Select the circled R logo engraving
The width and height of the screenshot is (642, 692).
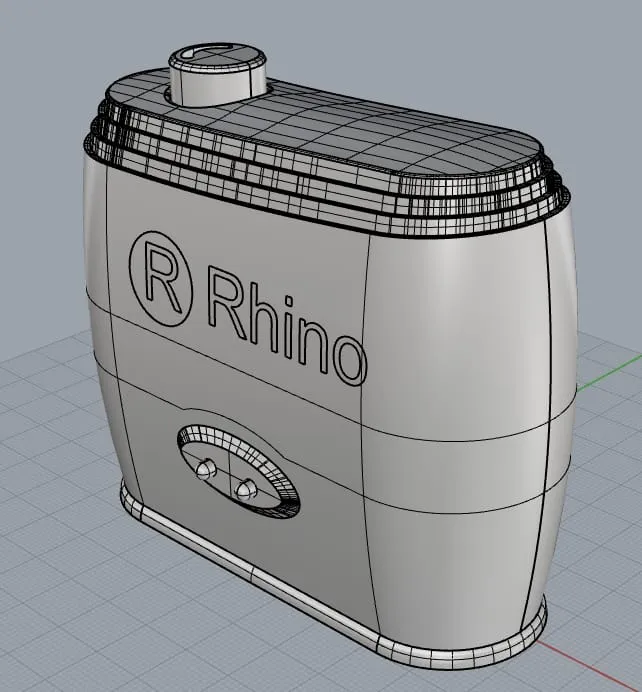[x=161, y=279]
